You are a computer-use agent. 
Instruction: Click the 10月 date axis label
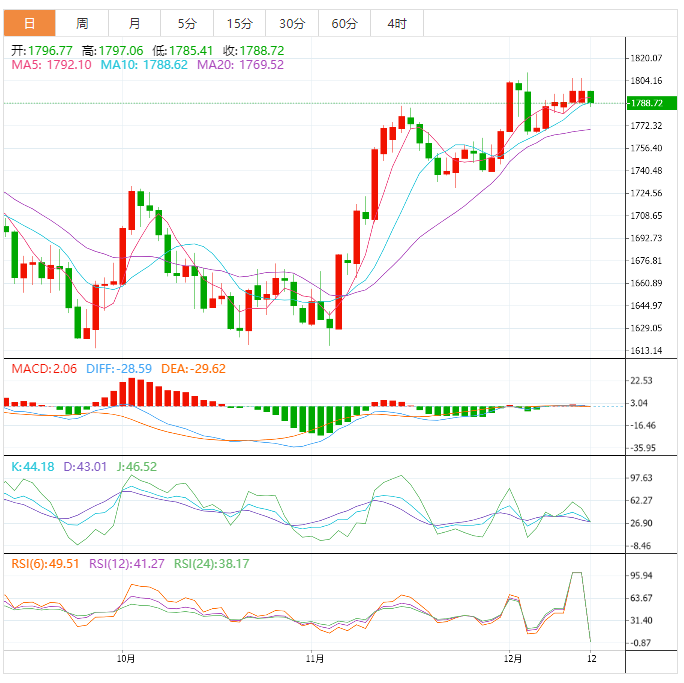(x=126, y=659)
